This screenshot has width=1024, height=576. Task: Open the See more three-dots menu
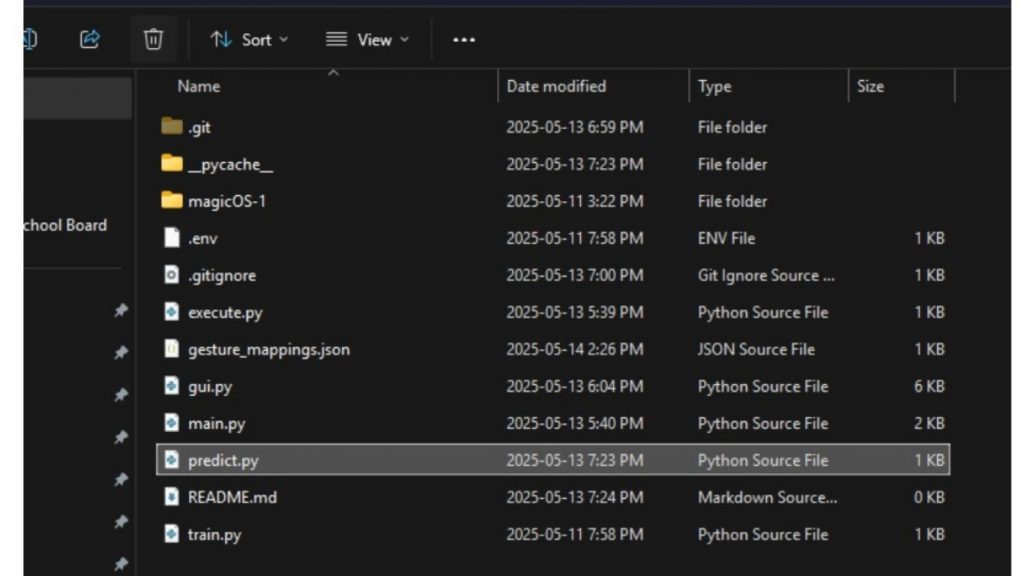(464, 40)
